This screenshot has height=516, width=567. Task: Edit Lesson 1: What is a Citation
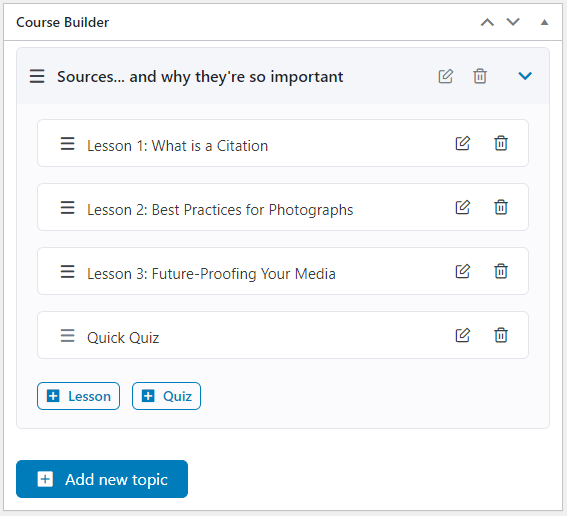pos(462,143)
